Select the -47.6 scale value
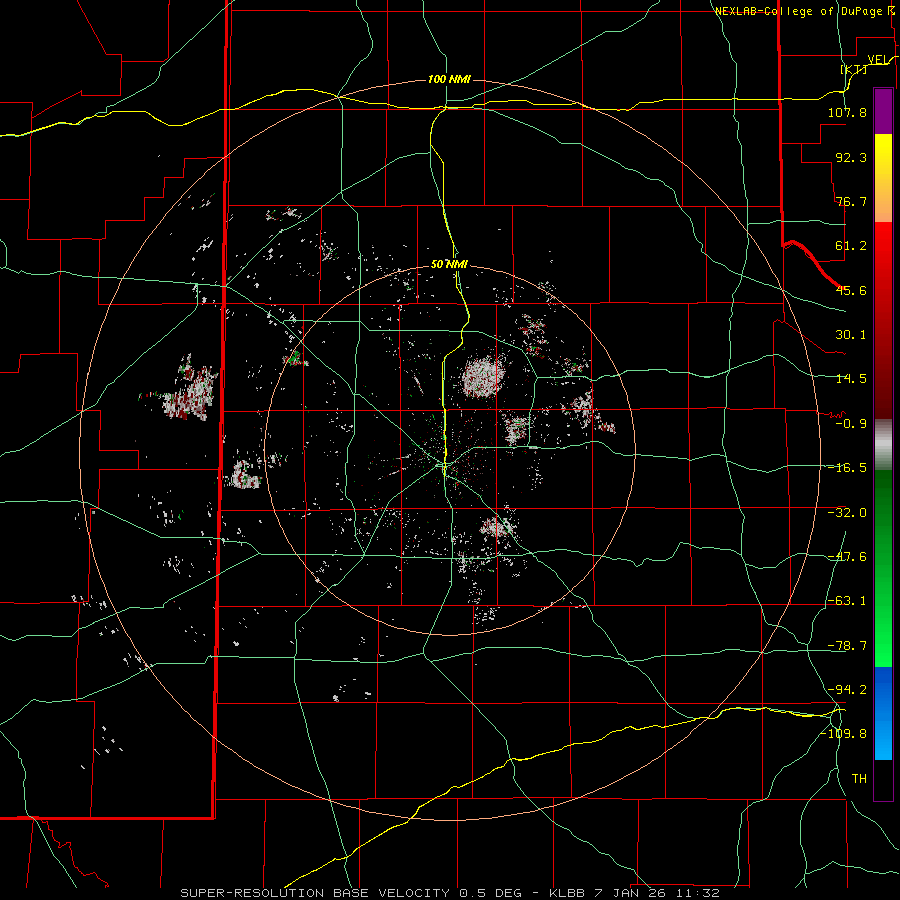This screenshot has width=900, height=900. (x=847, y=557)
